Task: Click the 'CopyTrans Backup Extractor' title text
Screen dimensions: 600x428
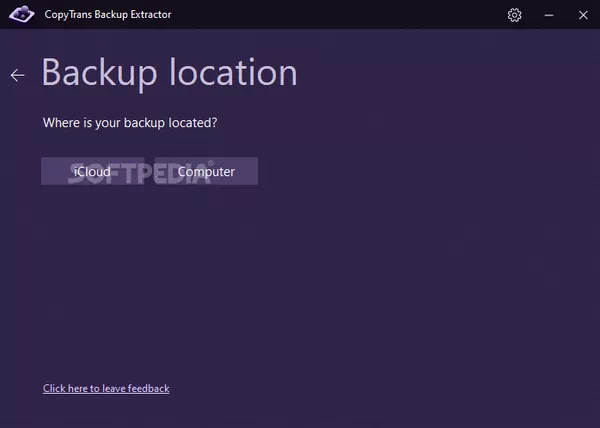Action: [109, 15]
